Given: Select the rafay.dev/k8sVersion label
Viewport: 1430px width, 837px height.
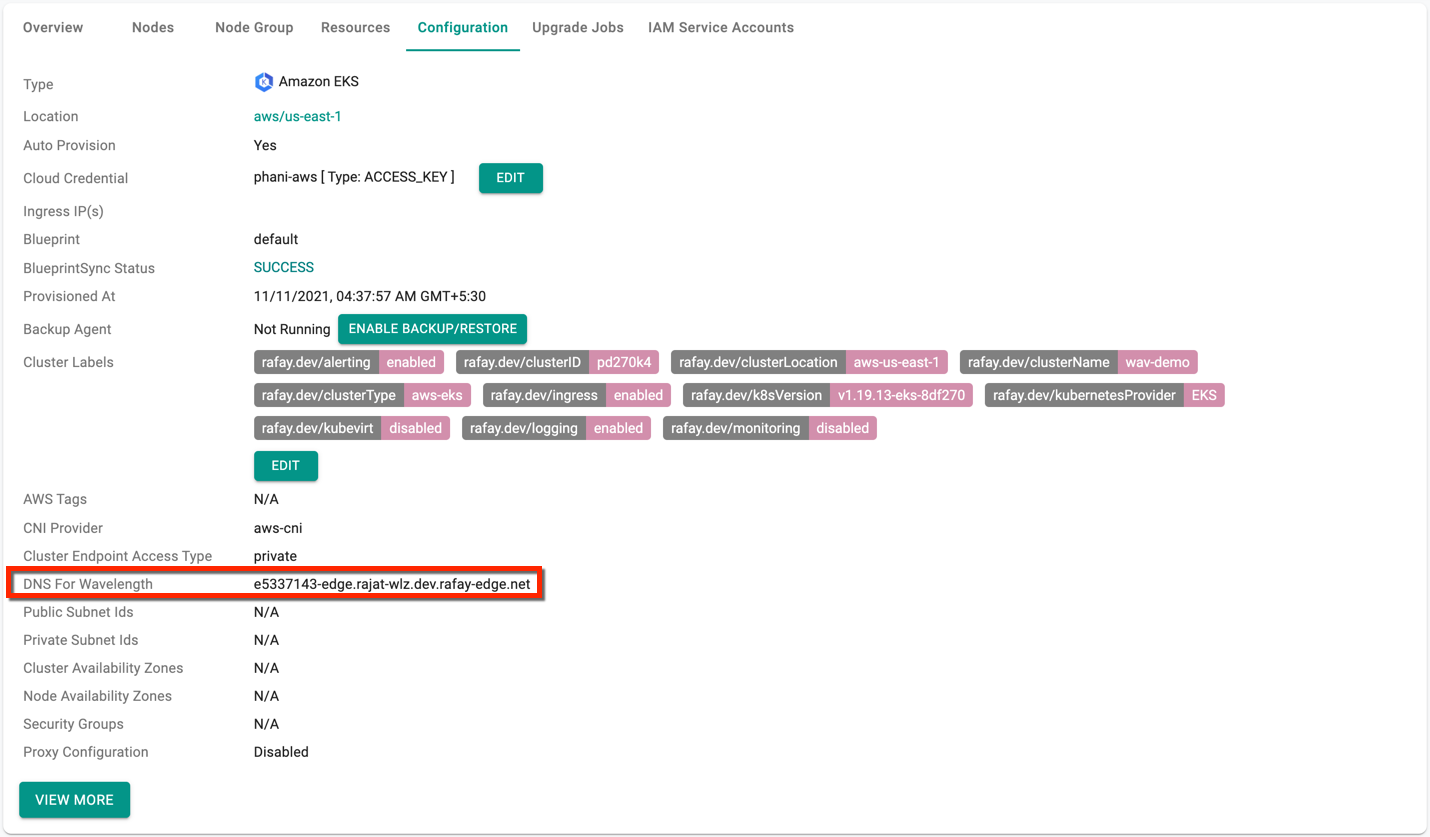Looking at the screenshot, I should (828, 395).
